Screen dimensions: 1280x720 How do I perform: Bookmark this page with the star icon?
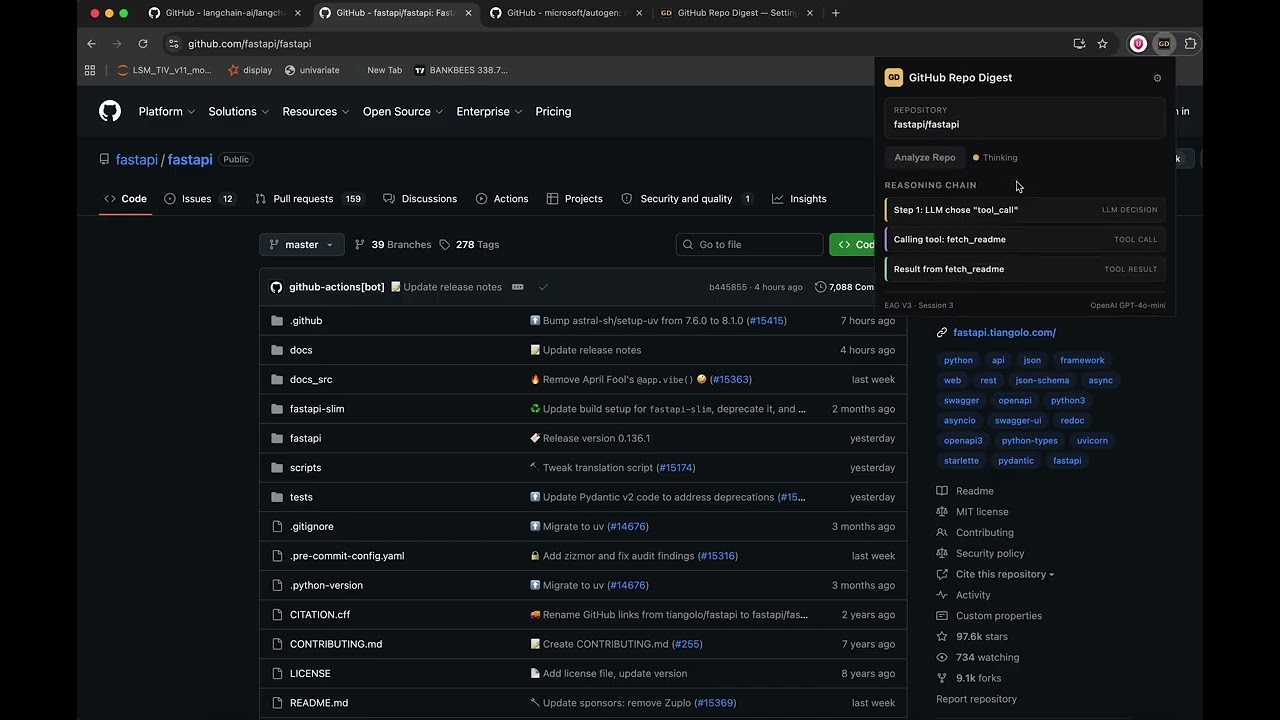click(x=1102, y=44)
